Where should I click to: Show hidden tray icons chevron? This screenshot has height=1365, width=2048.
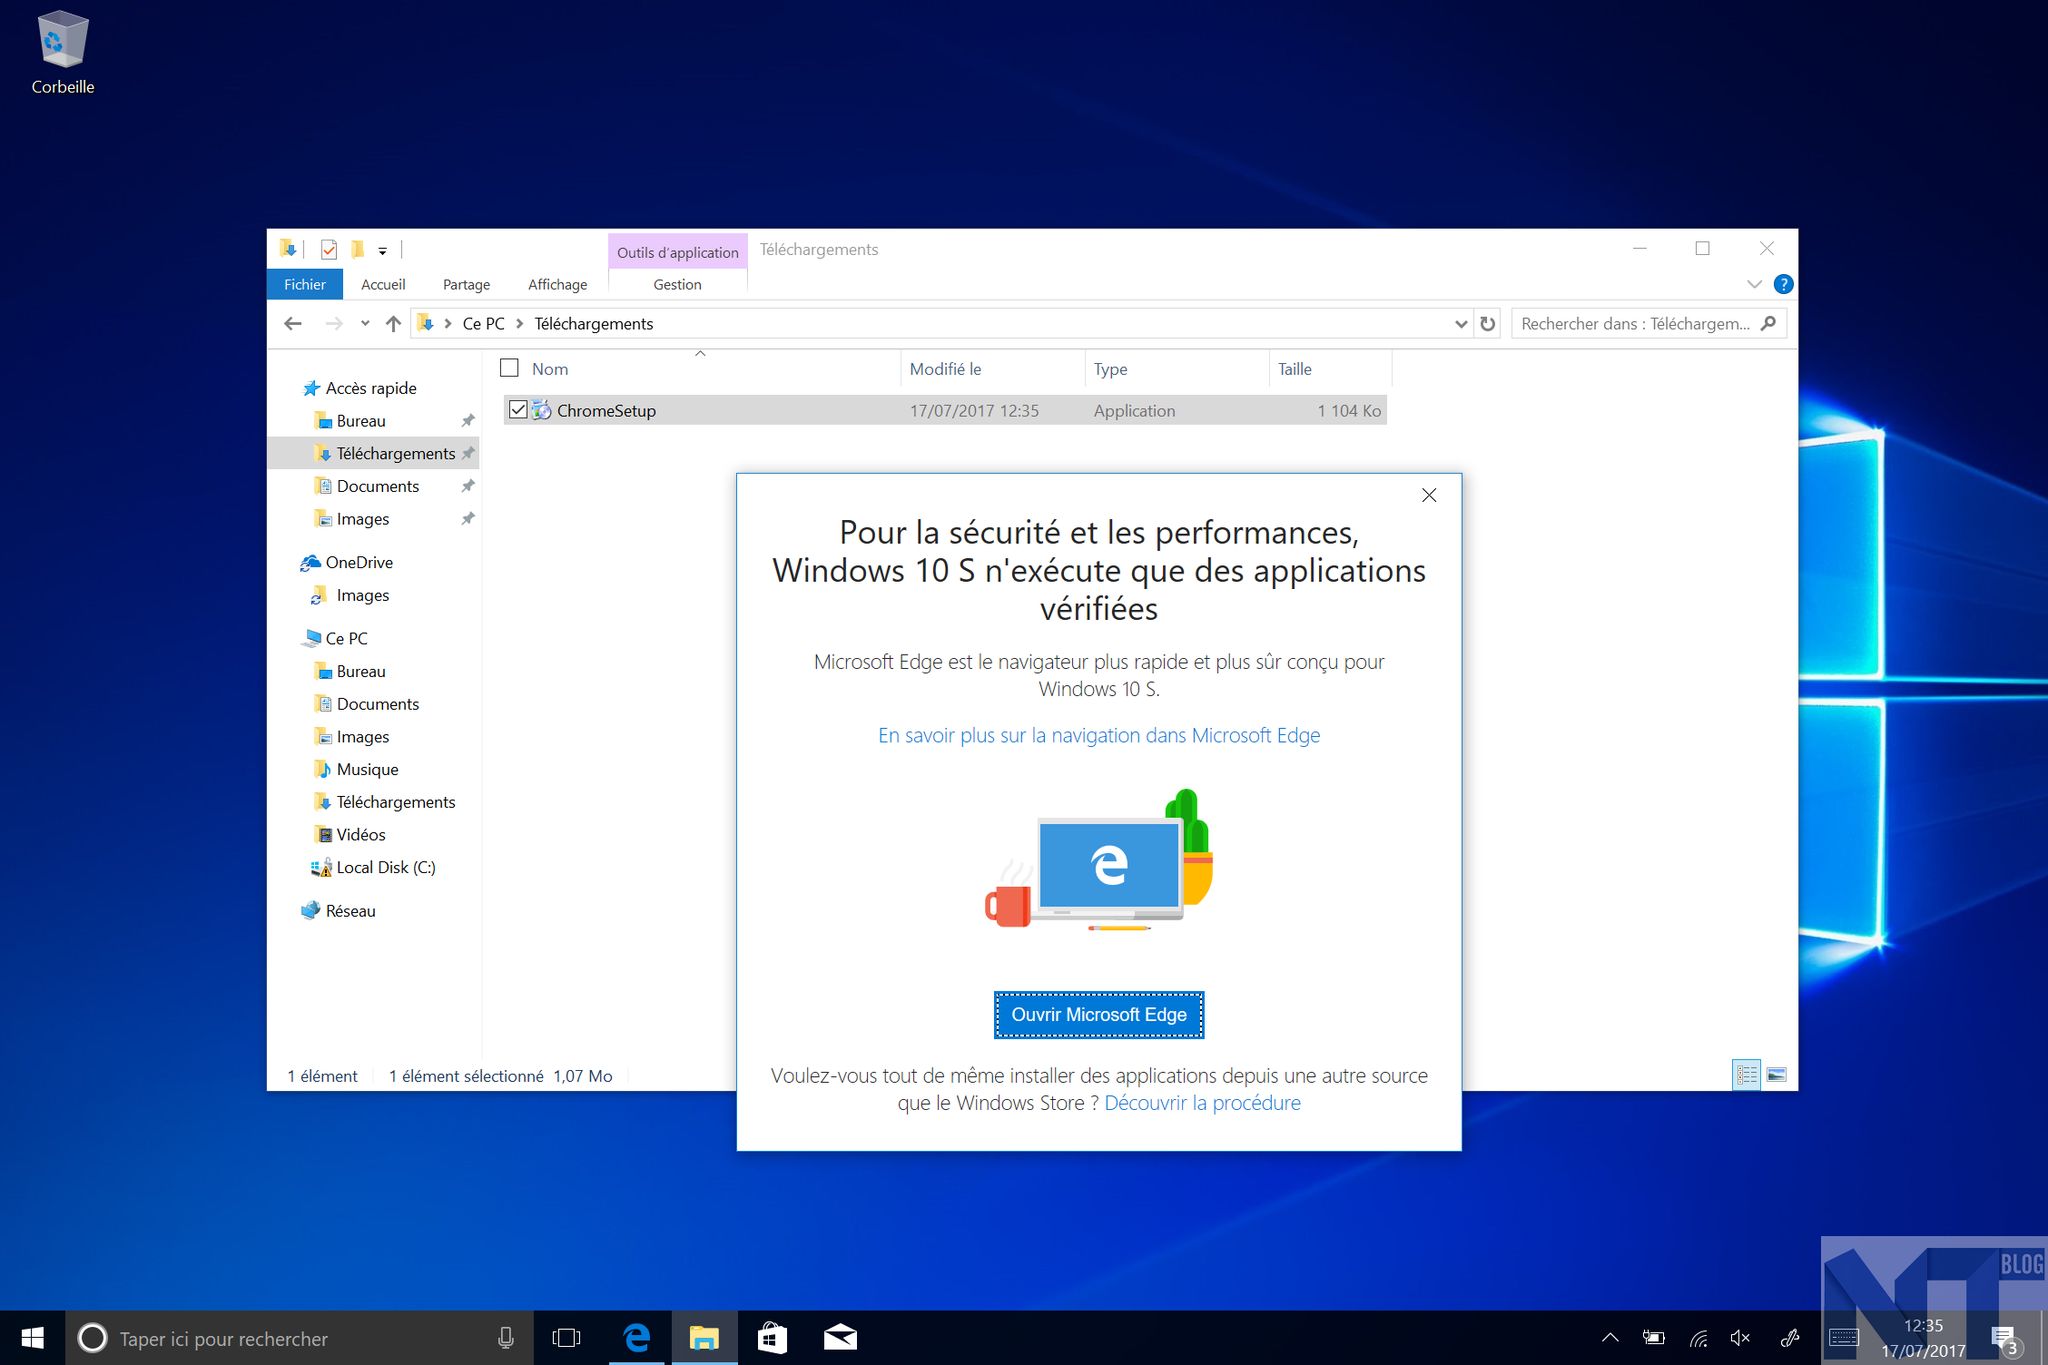click(x=1610, y=1338)
